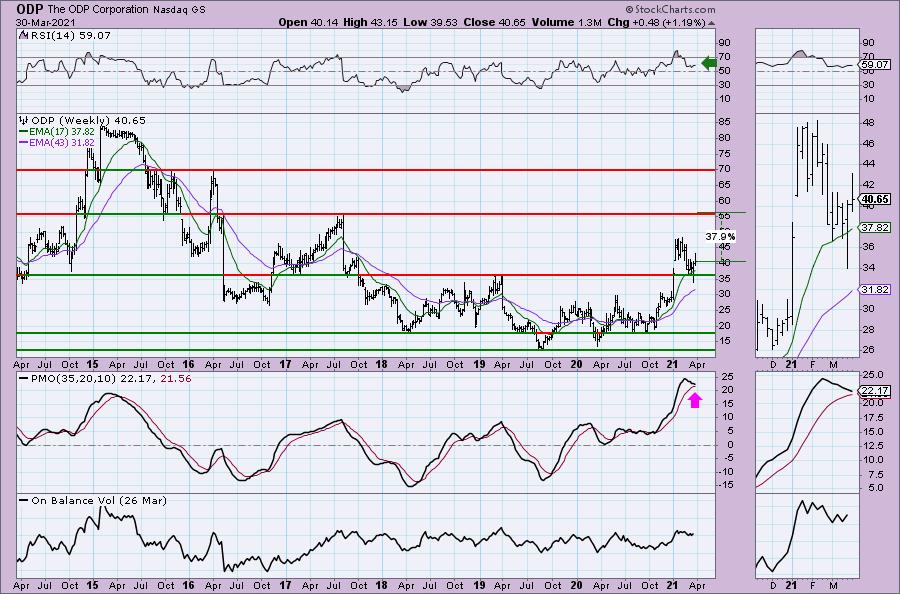Click the 'EMA(43) 31.82' legend text

pyautogui.click(x=62, y=142)
